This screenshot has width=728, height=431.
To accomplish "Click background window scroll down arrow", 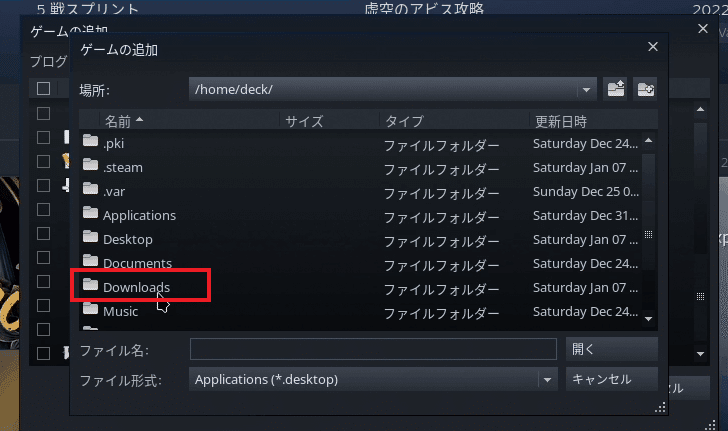I will pyautogui.click(x=701, y=354).
